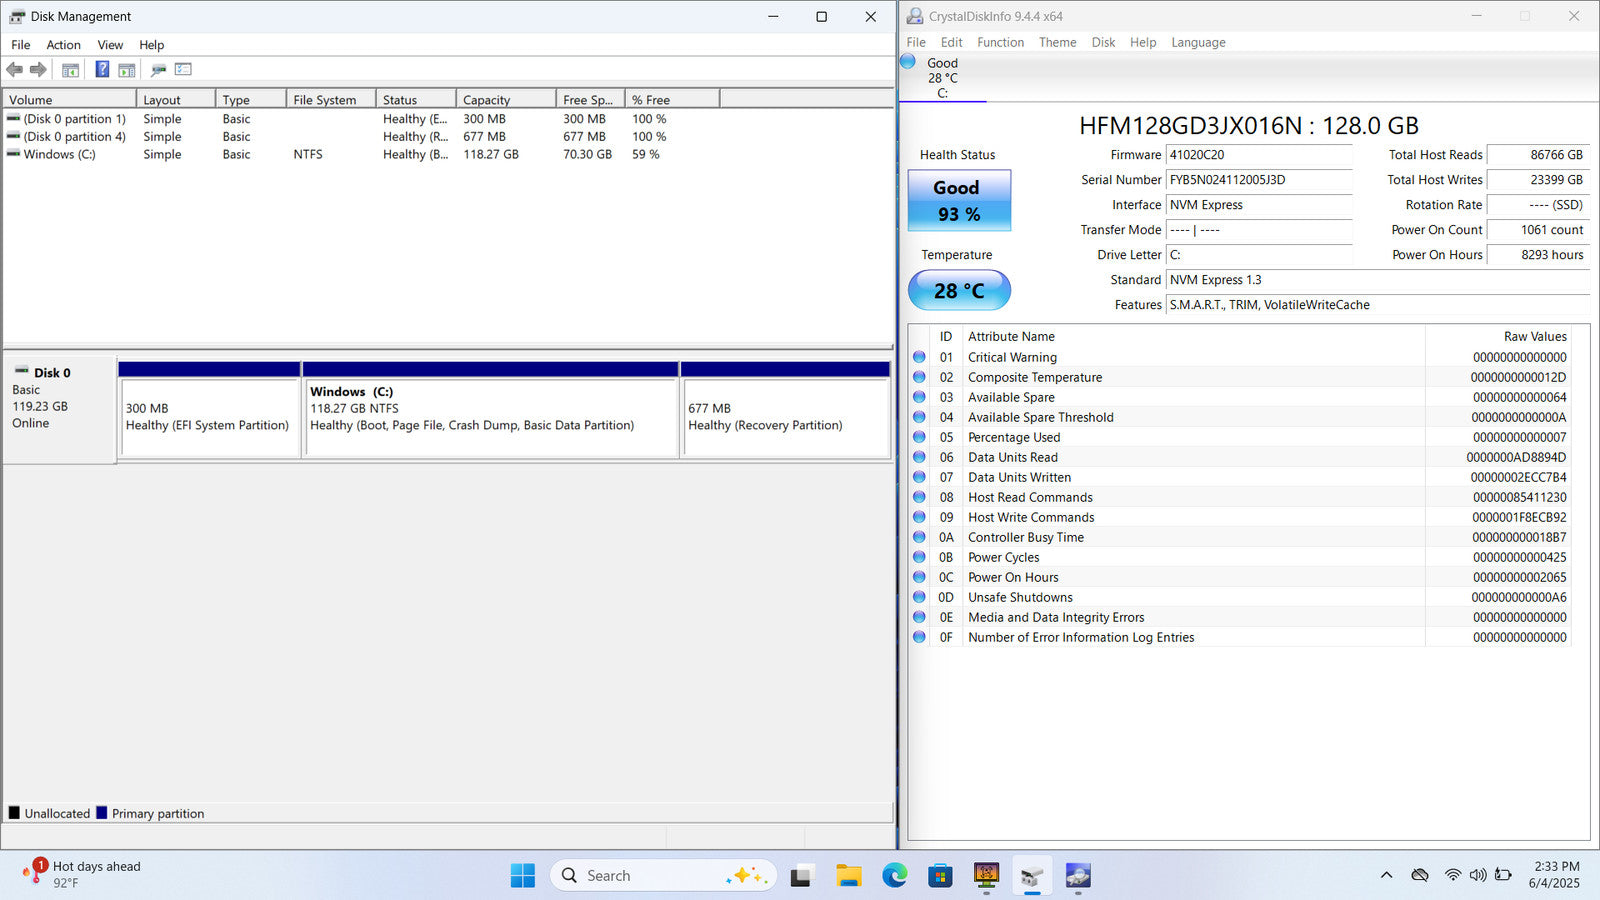Click the Show/Hide Action Pane icon
Viewport: 1600px width, 900px height.
coord(127,69)
